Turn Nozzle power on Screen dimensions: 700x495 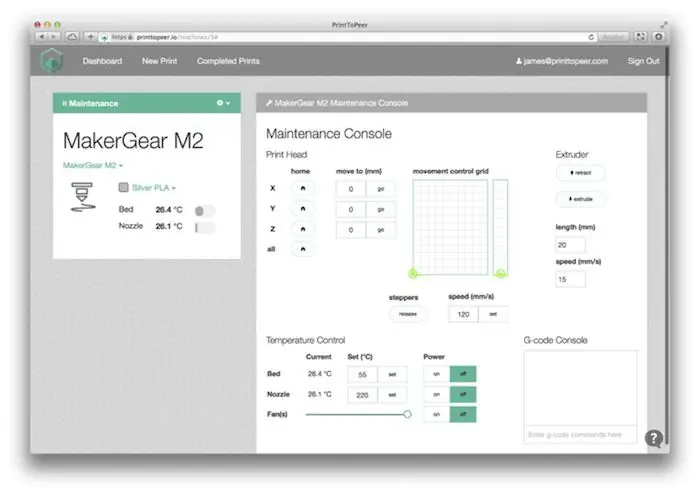pyautogui.click(x=437, y=395)
